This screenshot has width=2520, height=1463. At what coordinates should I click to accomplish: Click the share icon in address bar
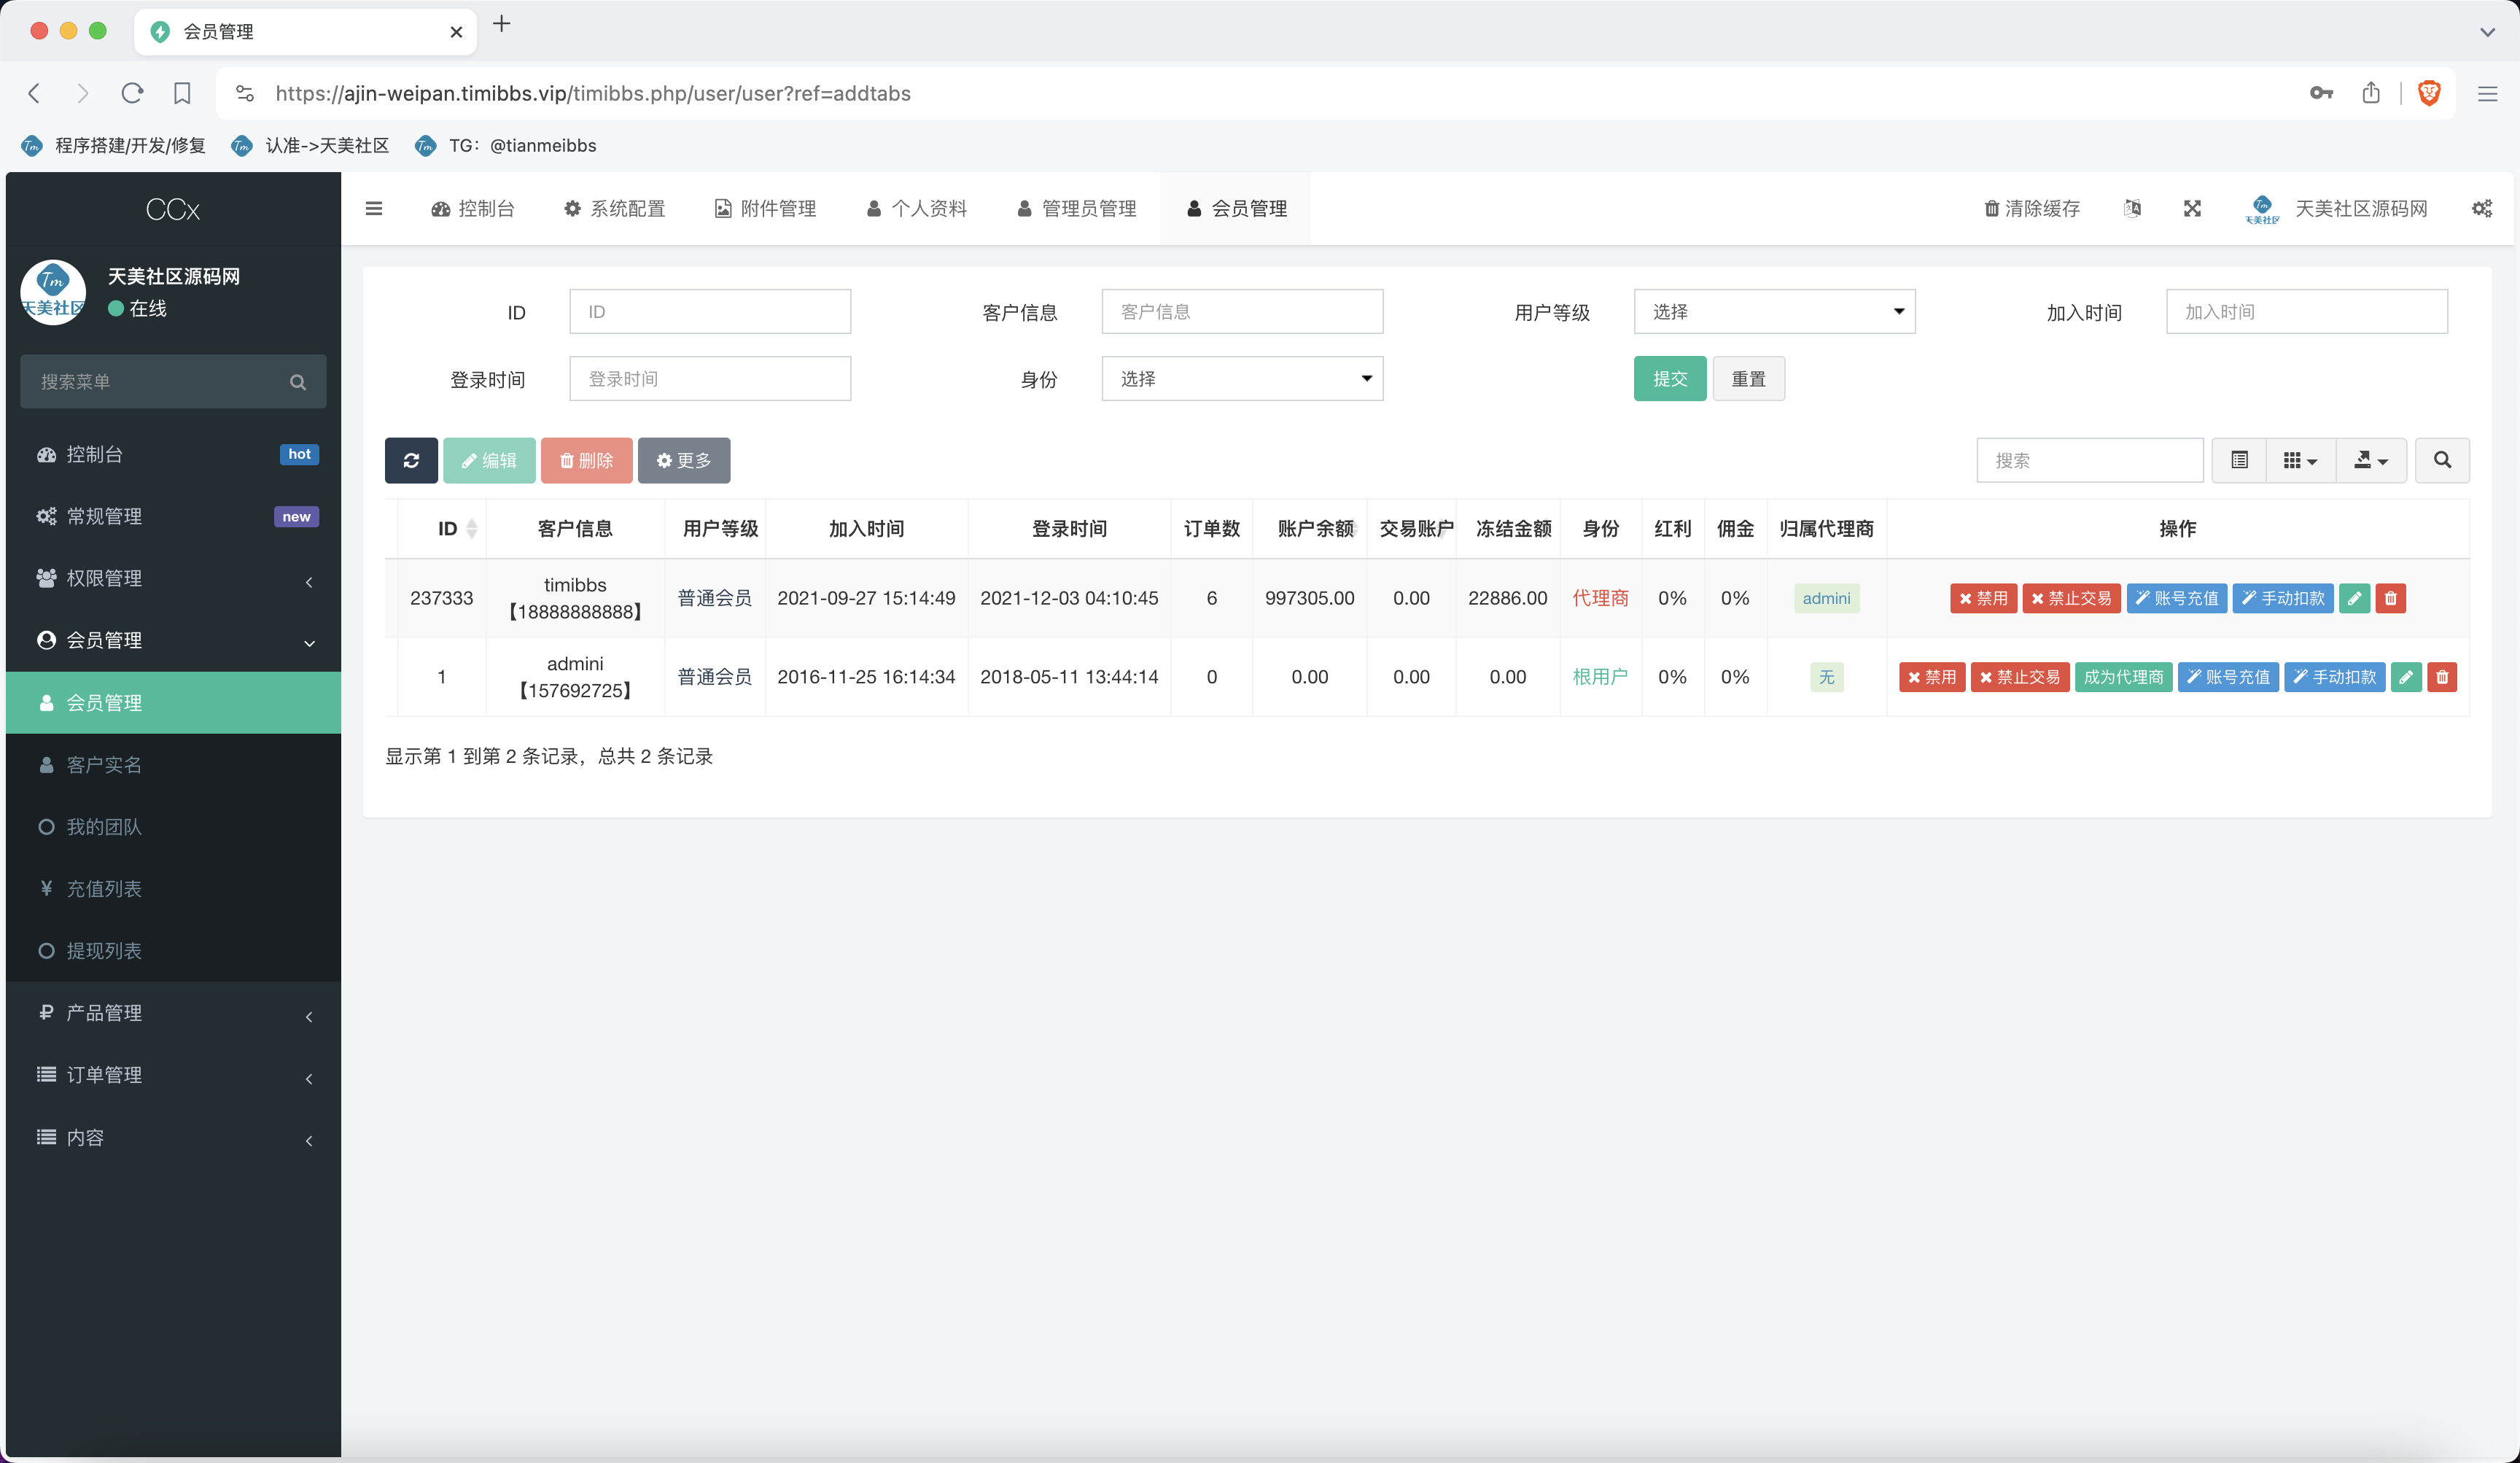(x=2371, y=93)
